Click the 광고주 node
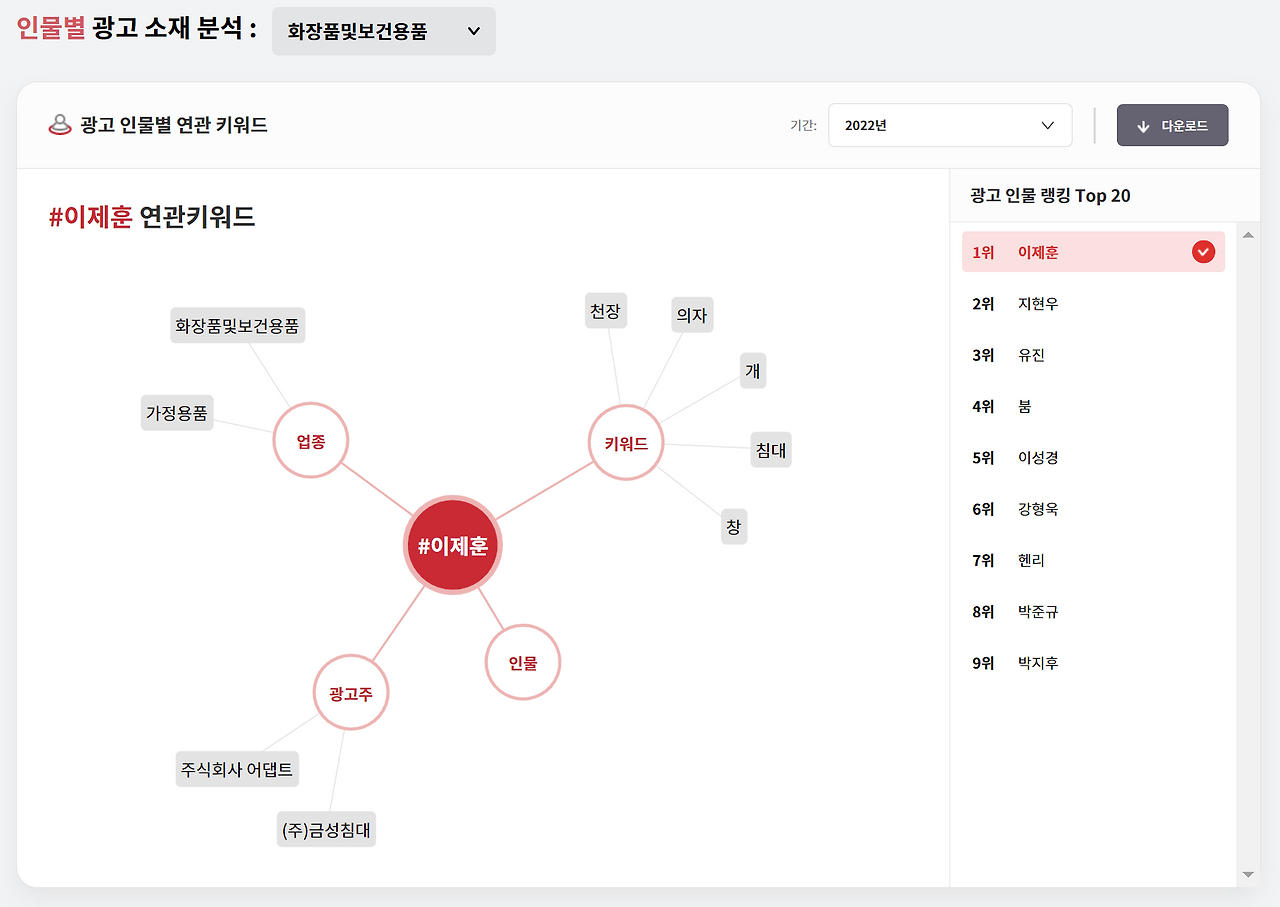Viewport: 1280px width, 907px height. click(350, 692)
